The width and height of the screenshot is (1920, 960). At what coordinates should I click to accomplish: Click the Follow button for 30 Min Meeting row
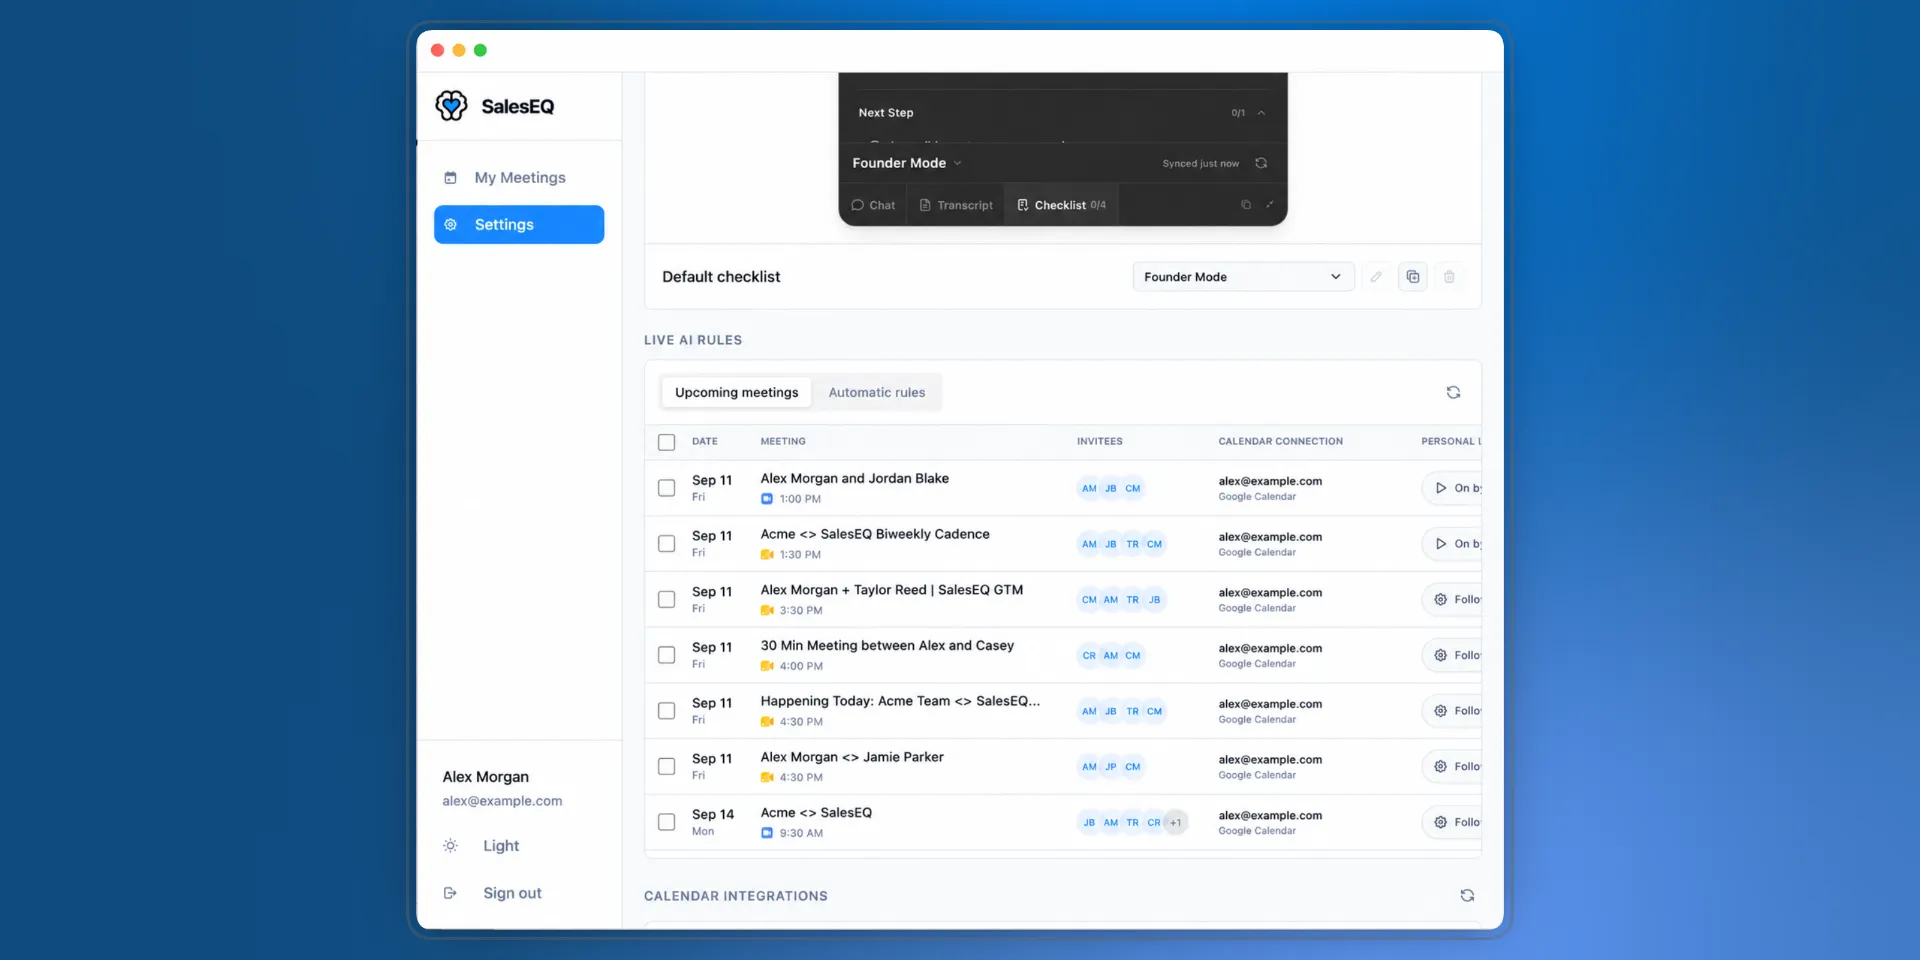(x=1453, y=655)
